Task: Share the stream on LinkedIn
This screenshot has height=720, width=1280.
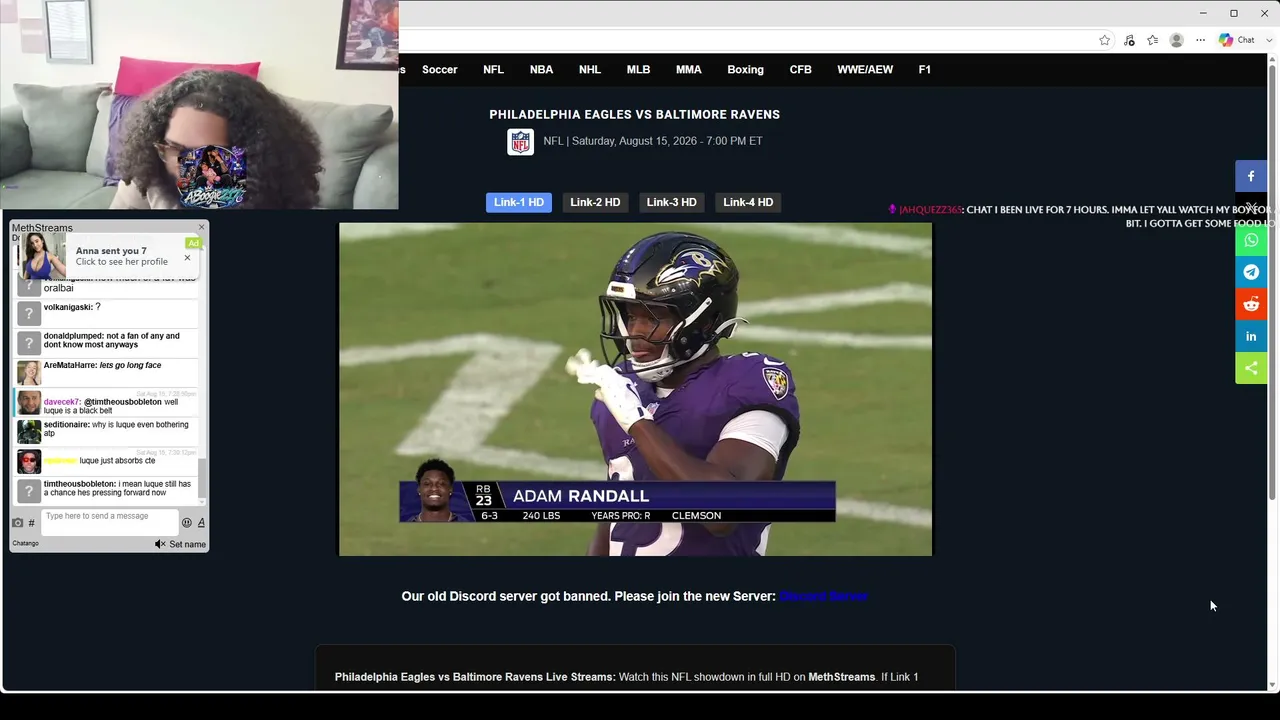Action: tap(1251, 336)
